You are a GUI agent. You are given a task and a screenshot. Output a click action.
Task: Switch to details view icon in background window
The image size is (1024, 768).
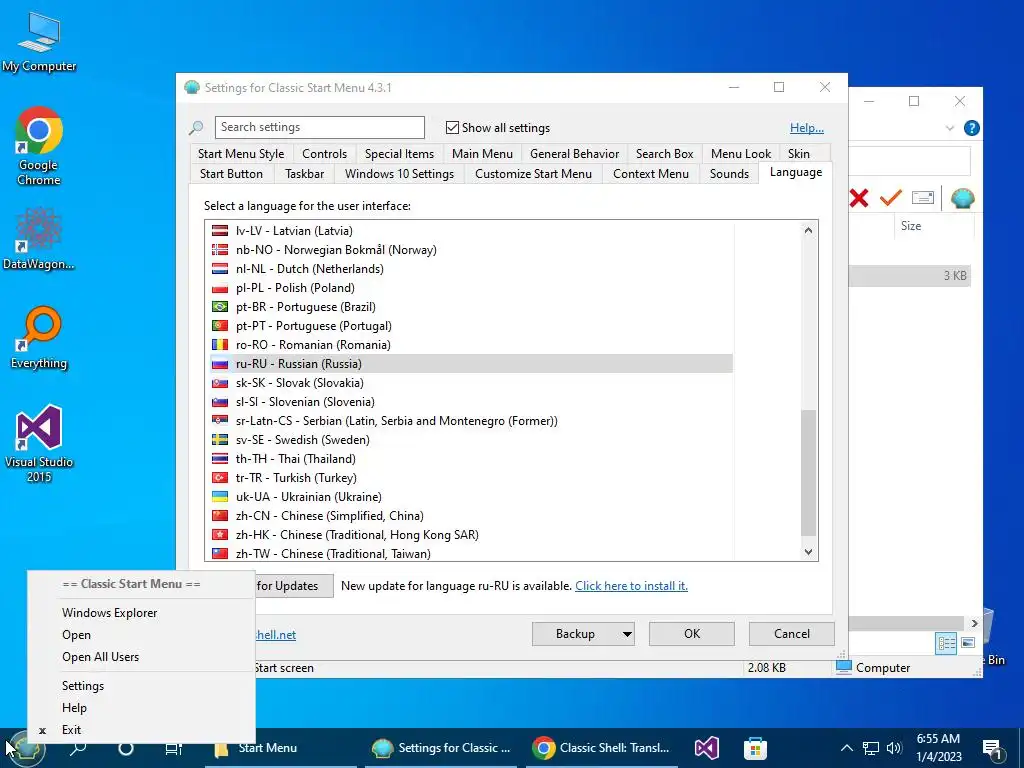(x=946, y=643)
